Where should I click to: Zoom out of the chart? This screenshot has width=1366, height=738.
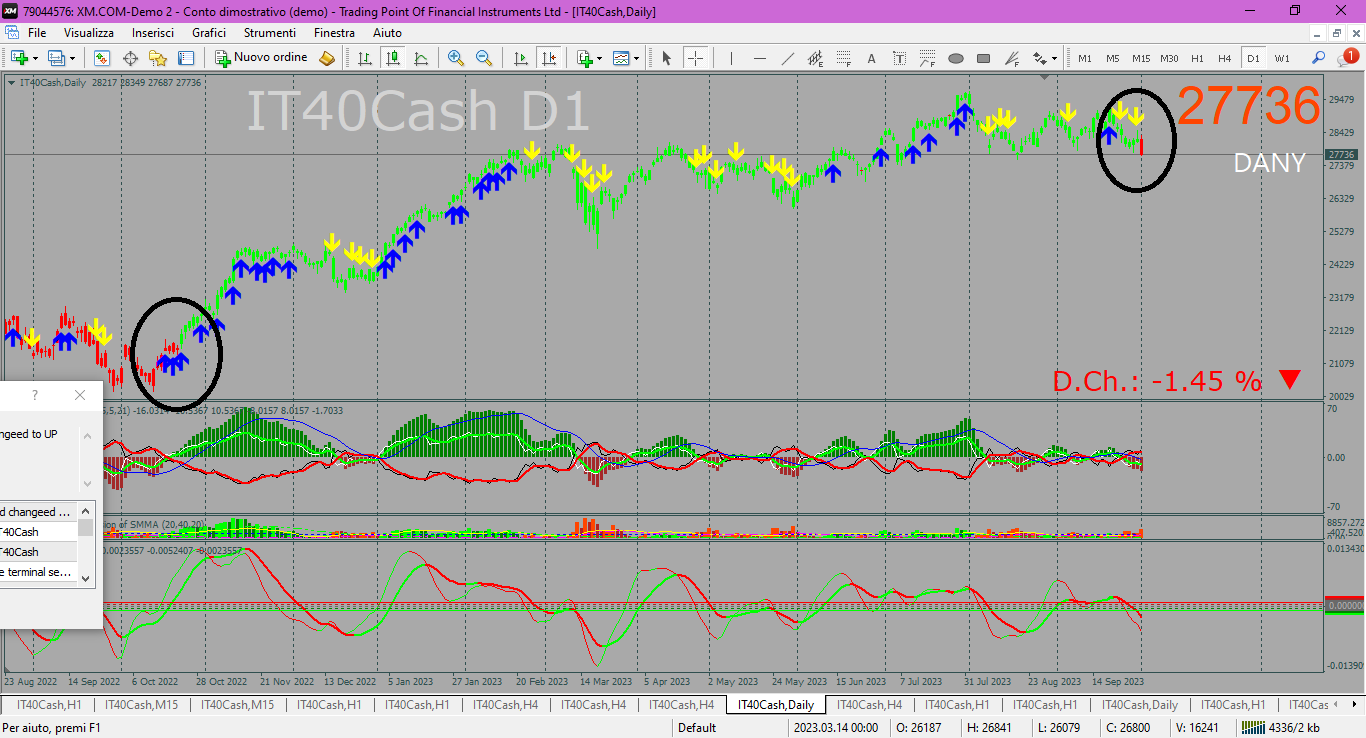coord(484,58)
